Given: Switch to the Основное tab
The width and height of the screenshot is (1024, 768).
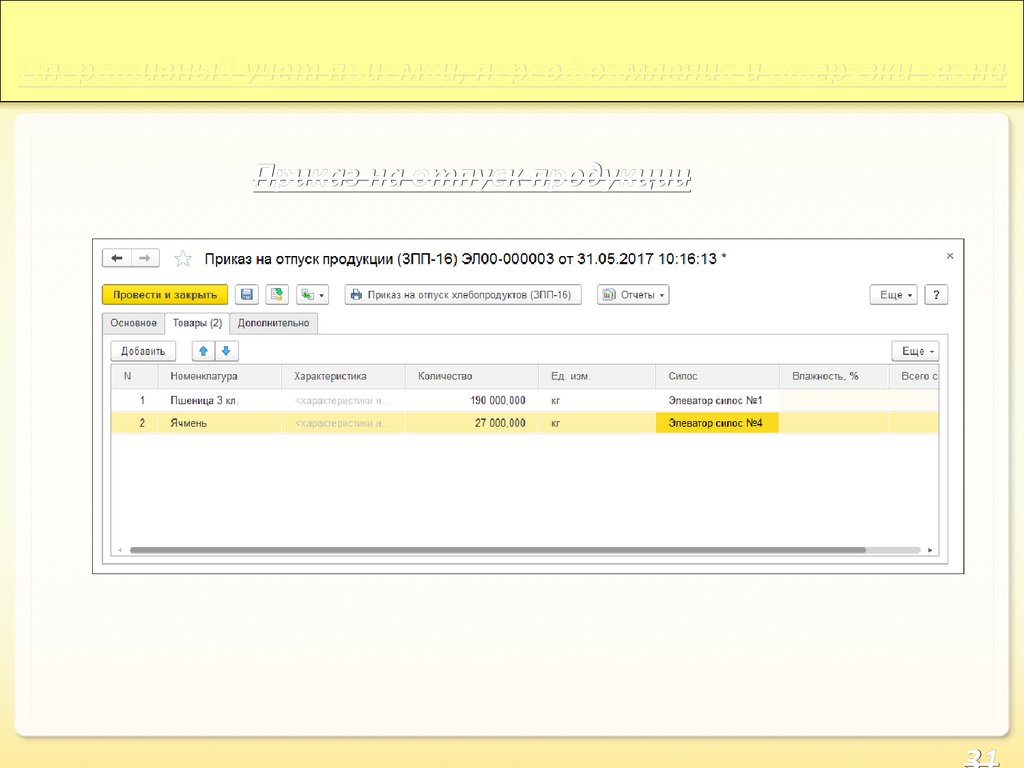Looking at the screenshot, I should tap(133, 323).
